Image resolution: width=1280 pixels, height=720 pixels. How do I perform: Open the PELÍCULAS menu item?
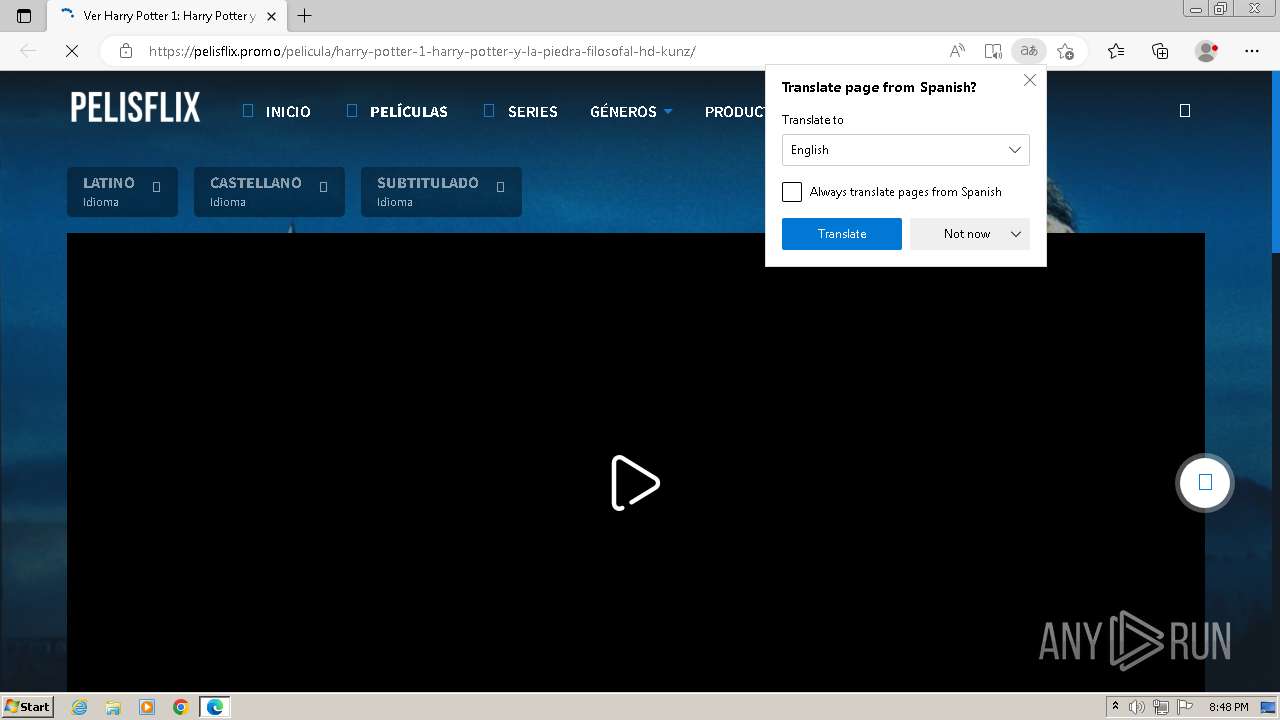coord(397,111)
